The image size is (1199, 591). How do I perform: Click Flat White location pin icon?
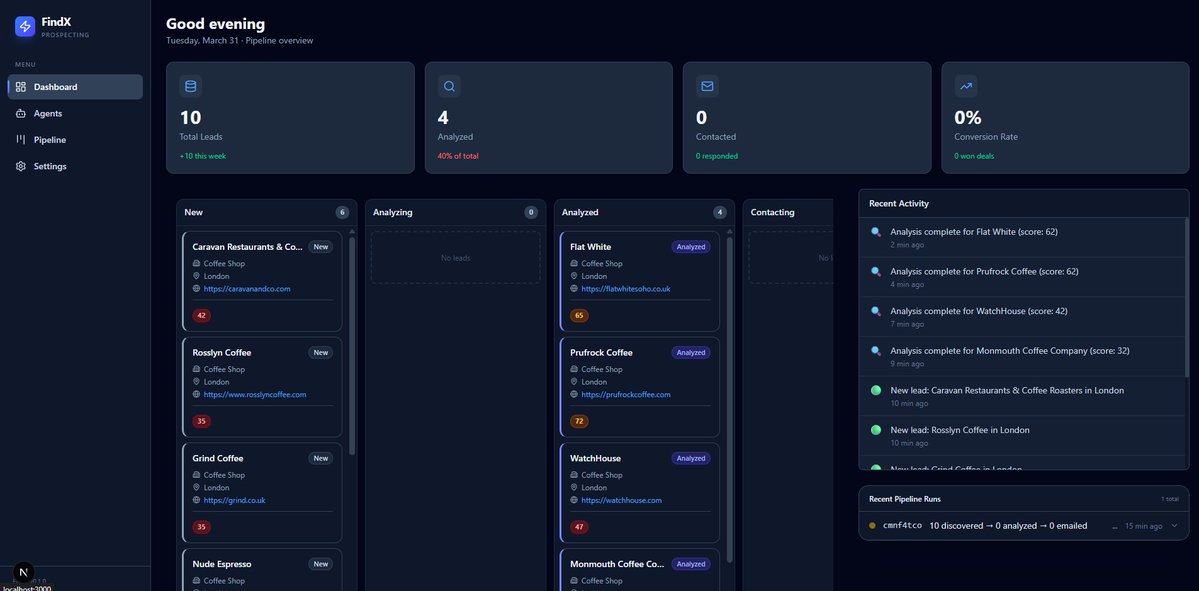click(574, 276)
